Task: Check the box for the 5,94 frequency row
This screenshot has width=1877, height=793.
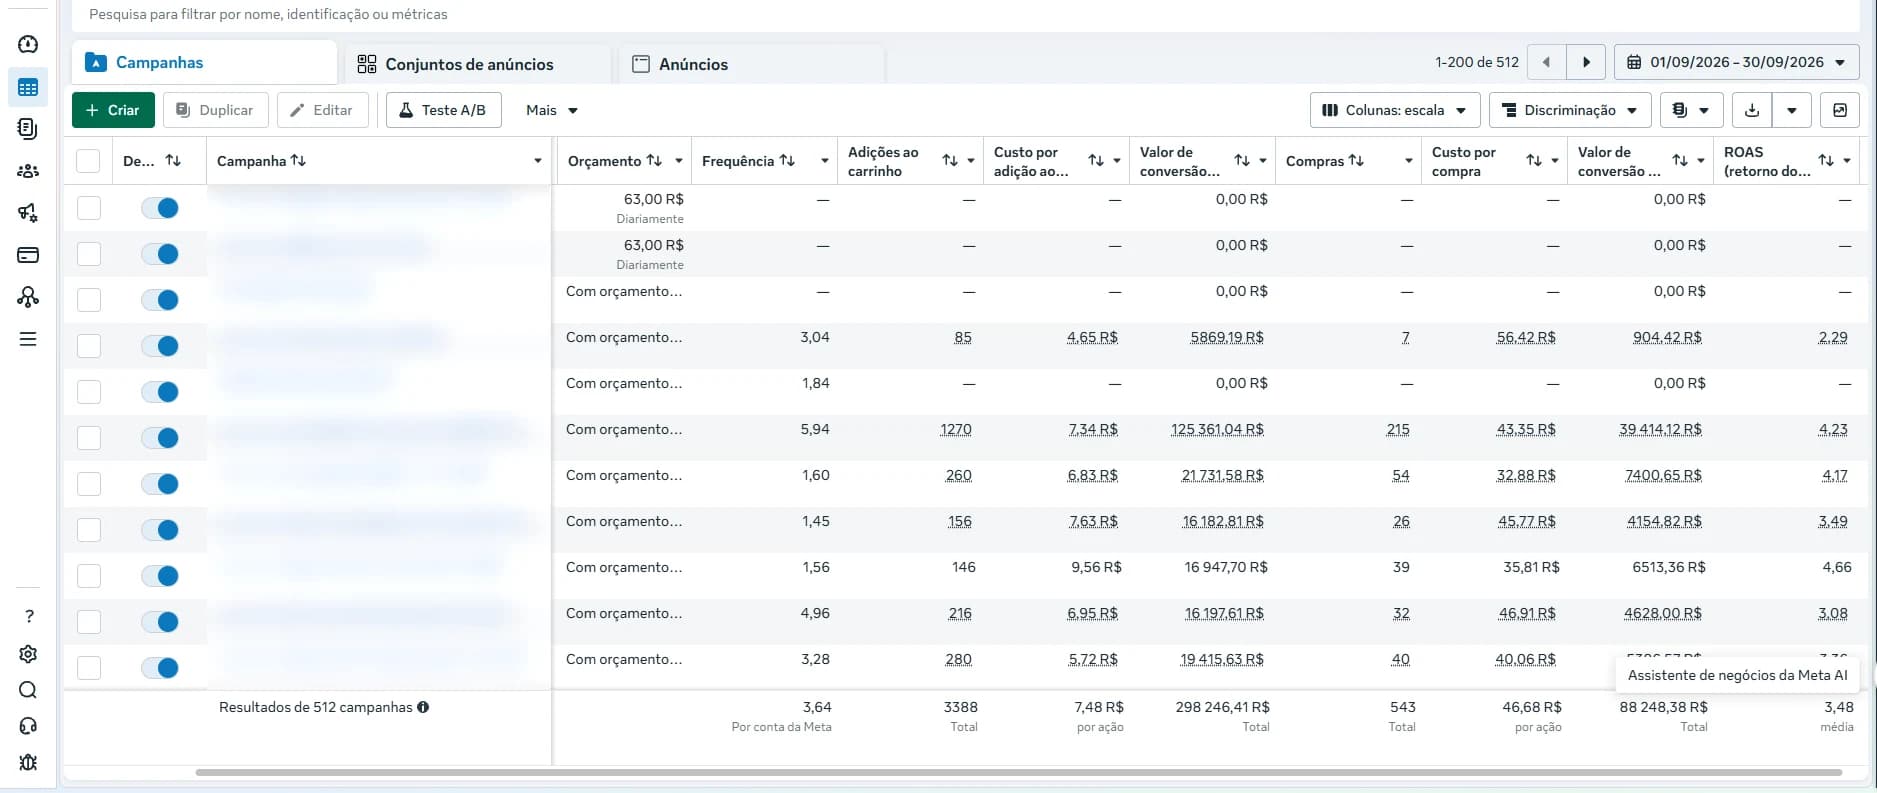Action: pos(89,438)
